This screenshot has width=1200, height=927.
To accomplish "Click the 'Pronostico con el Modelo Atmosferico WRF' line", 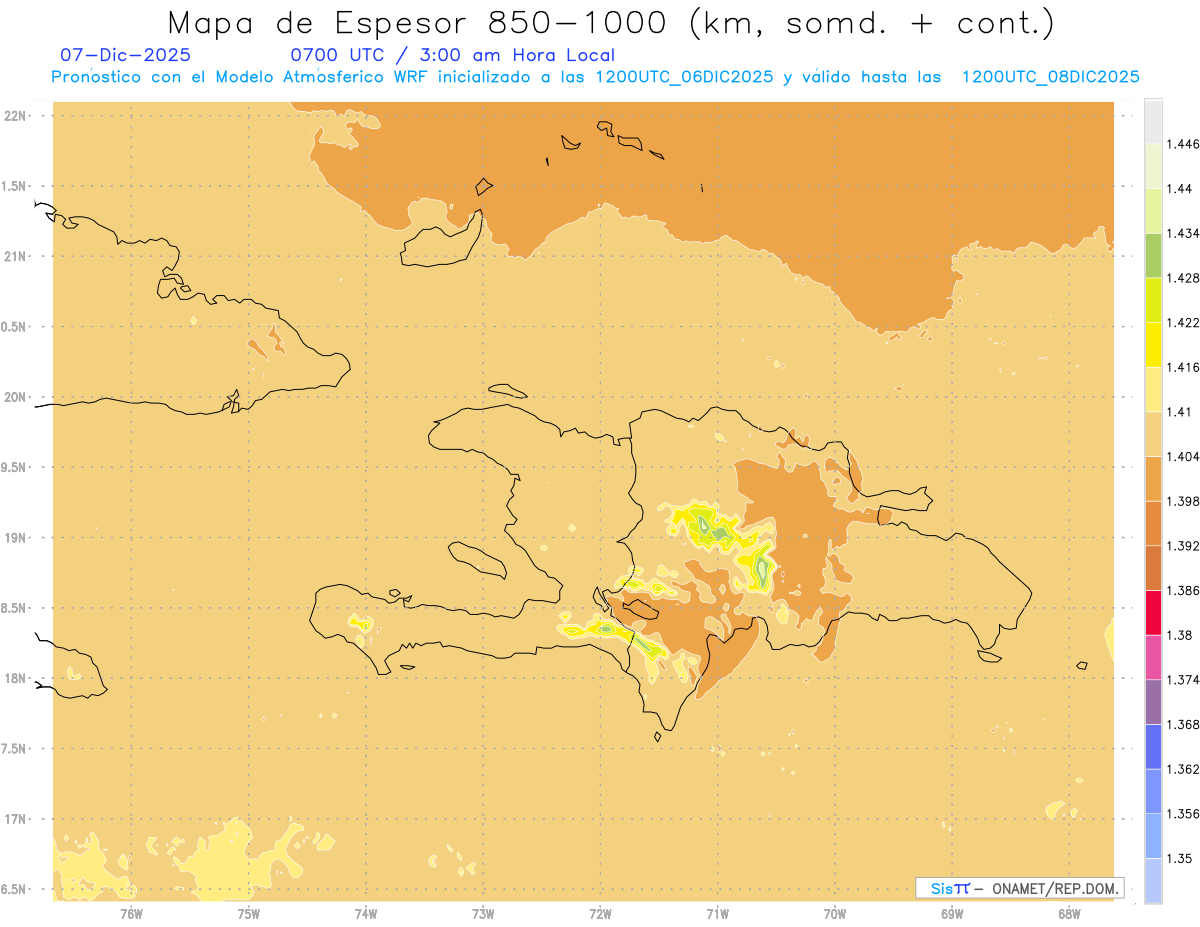I will (595, 77).
